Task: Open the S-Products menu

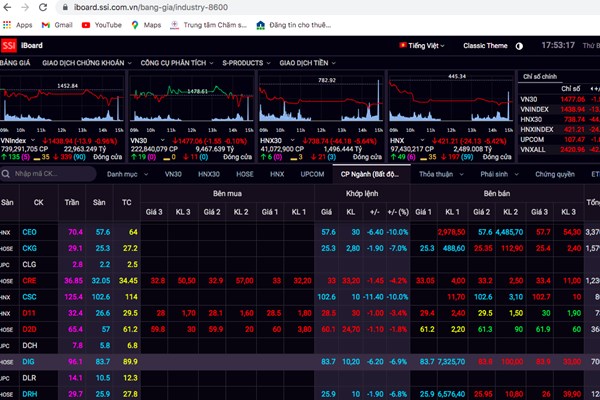Action: tap(250, 64)
